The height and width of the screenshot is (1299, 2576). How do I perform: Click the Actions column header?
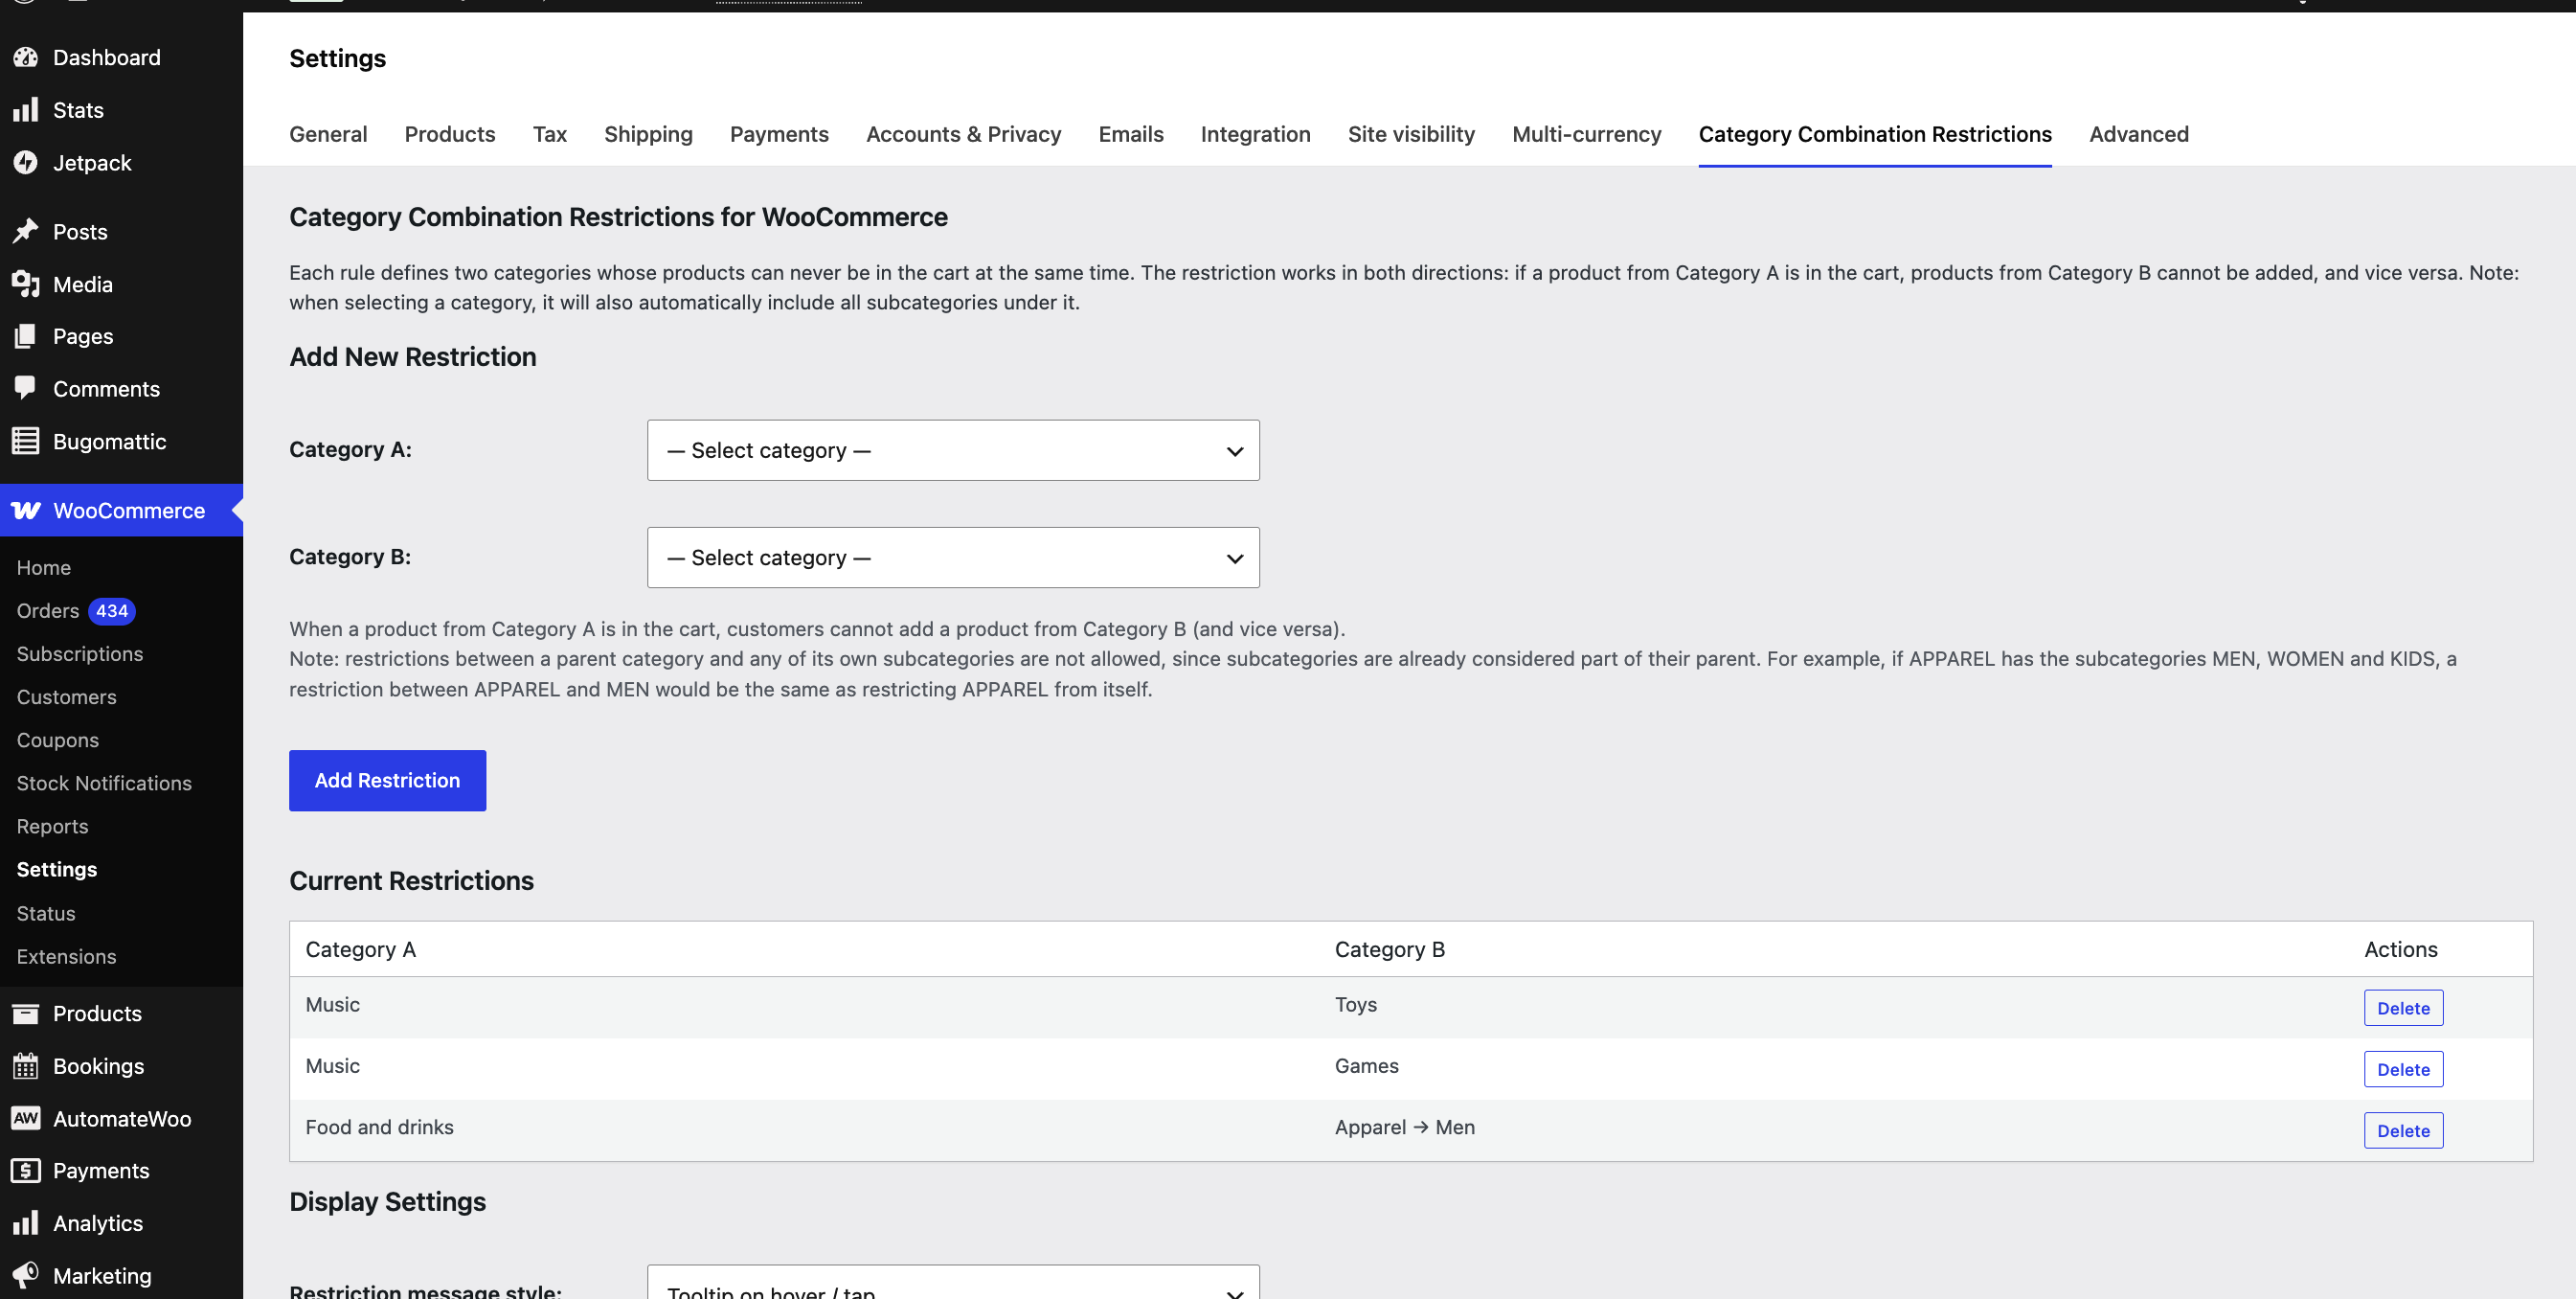tap(2401, 949)
